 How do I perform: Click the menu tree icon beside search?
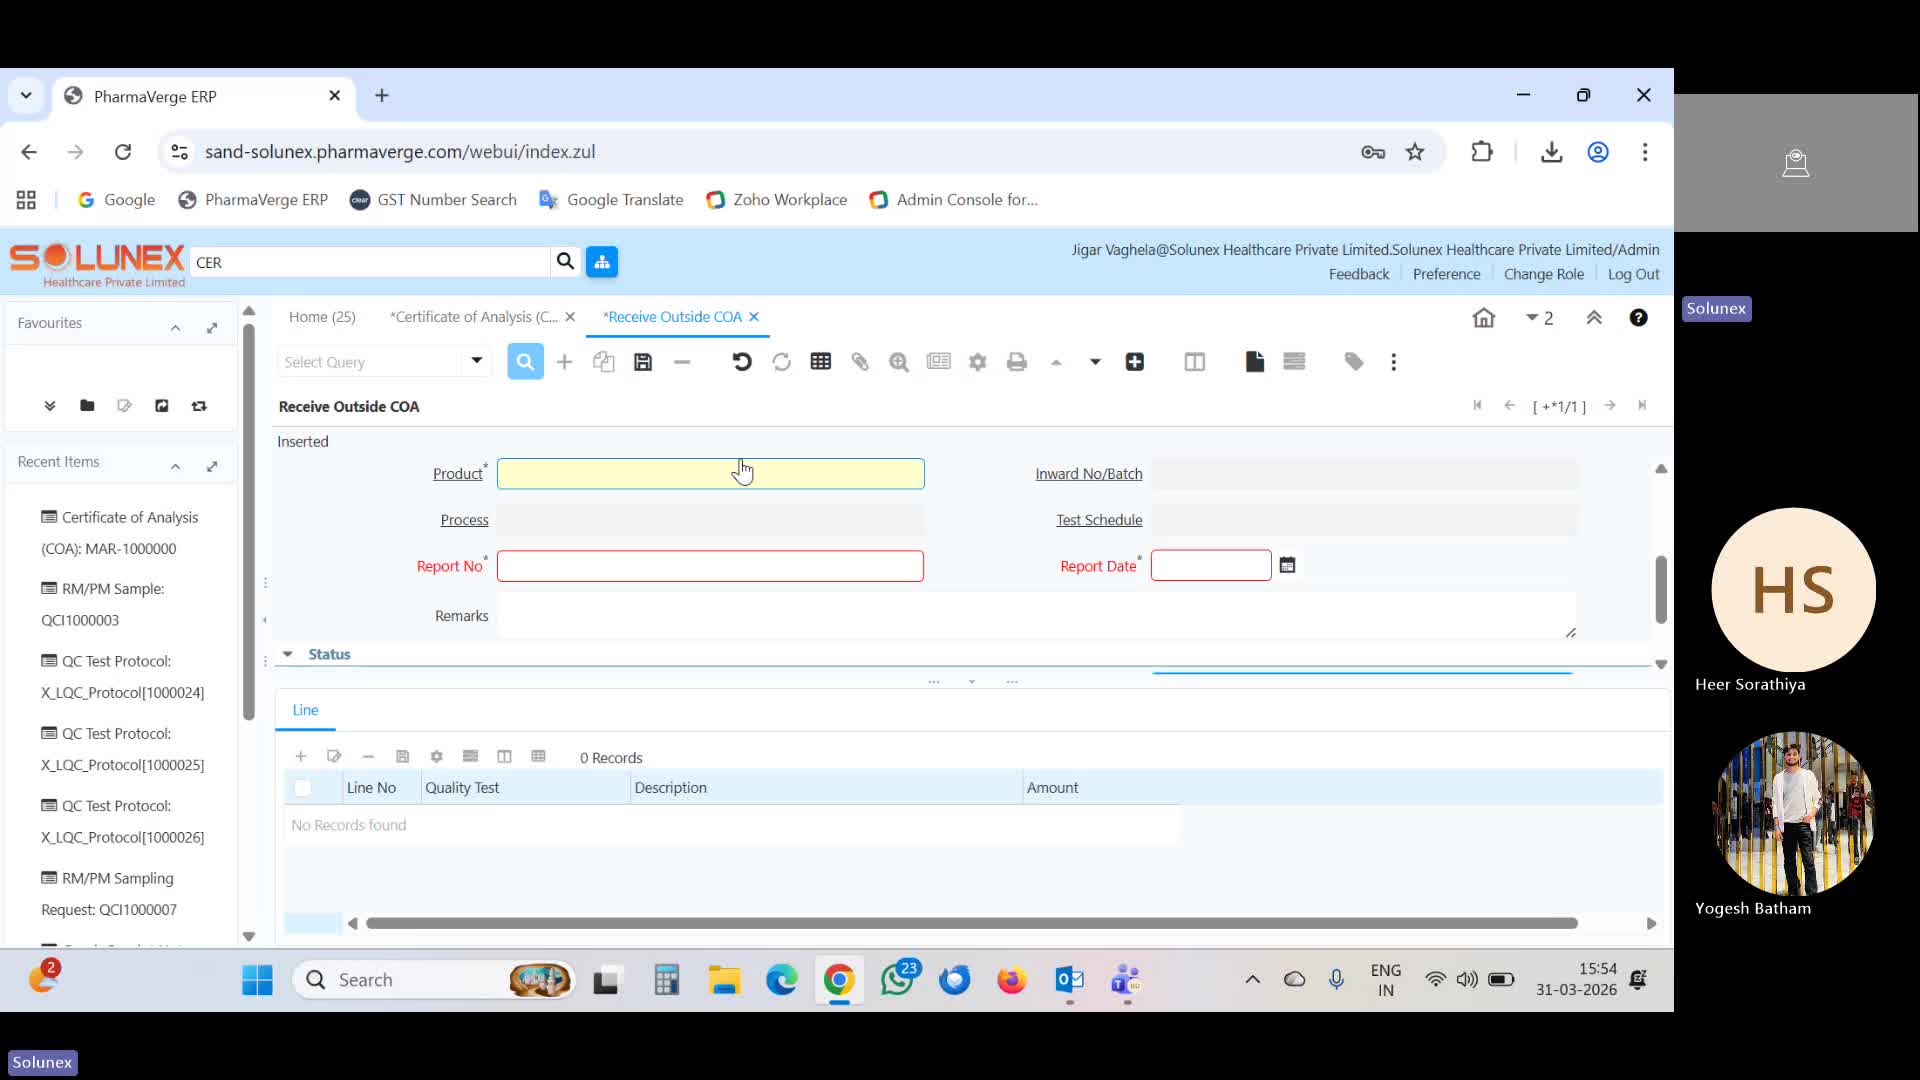[602, 262]
